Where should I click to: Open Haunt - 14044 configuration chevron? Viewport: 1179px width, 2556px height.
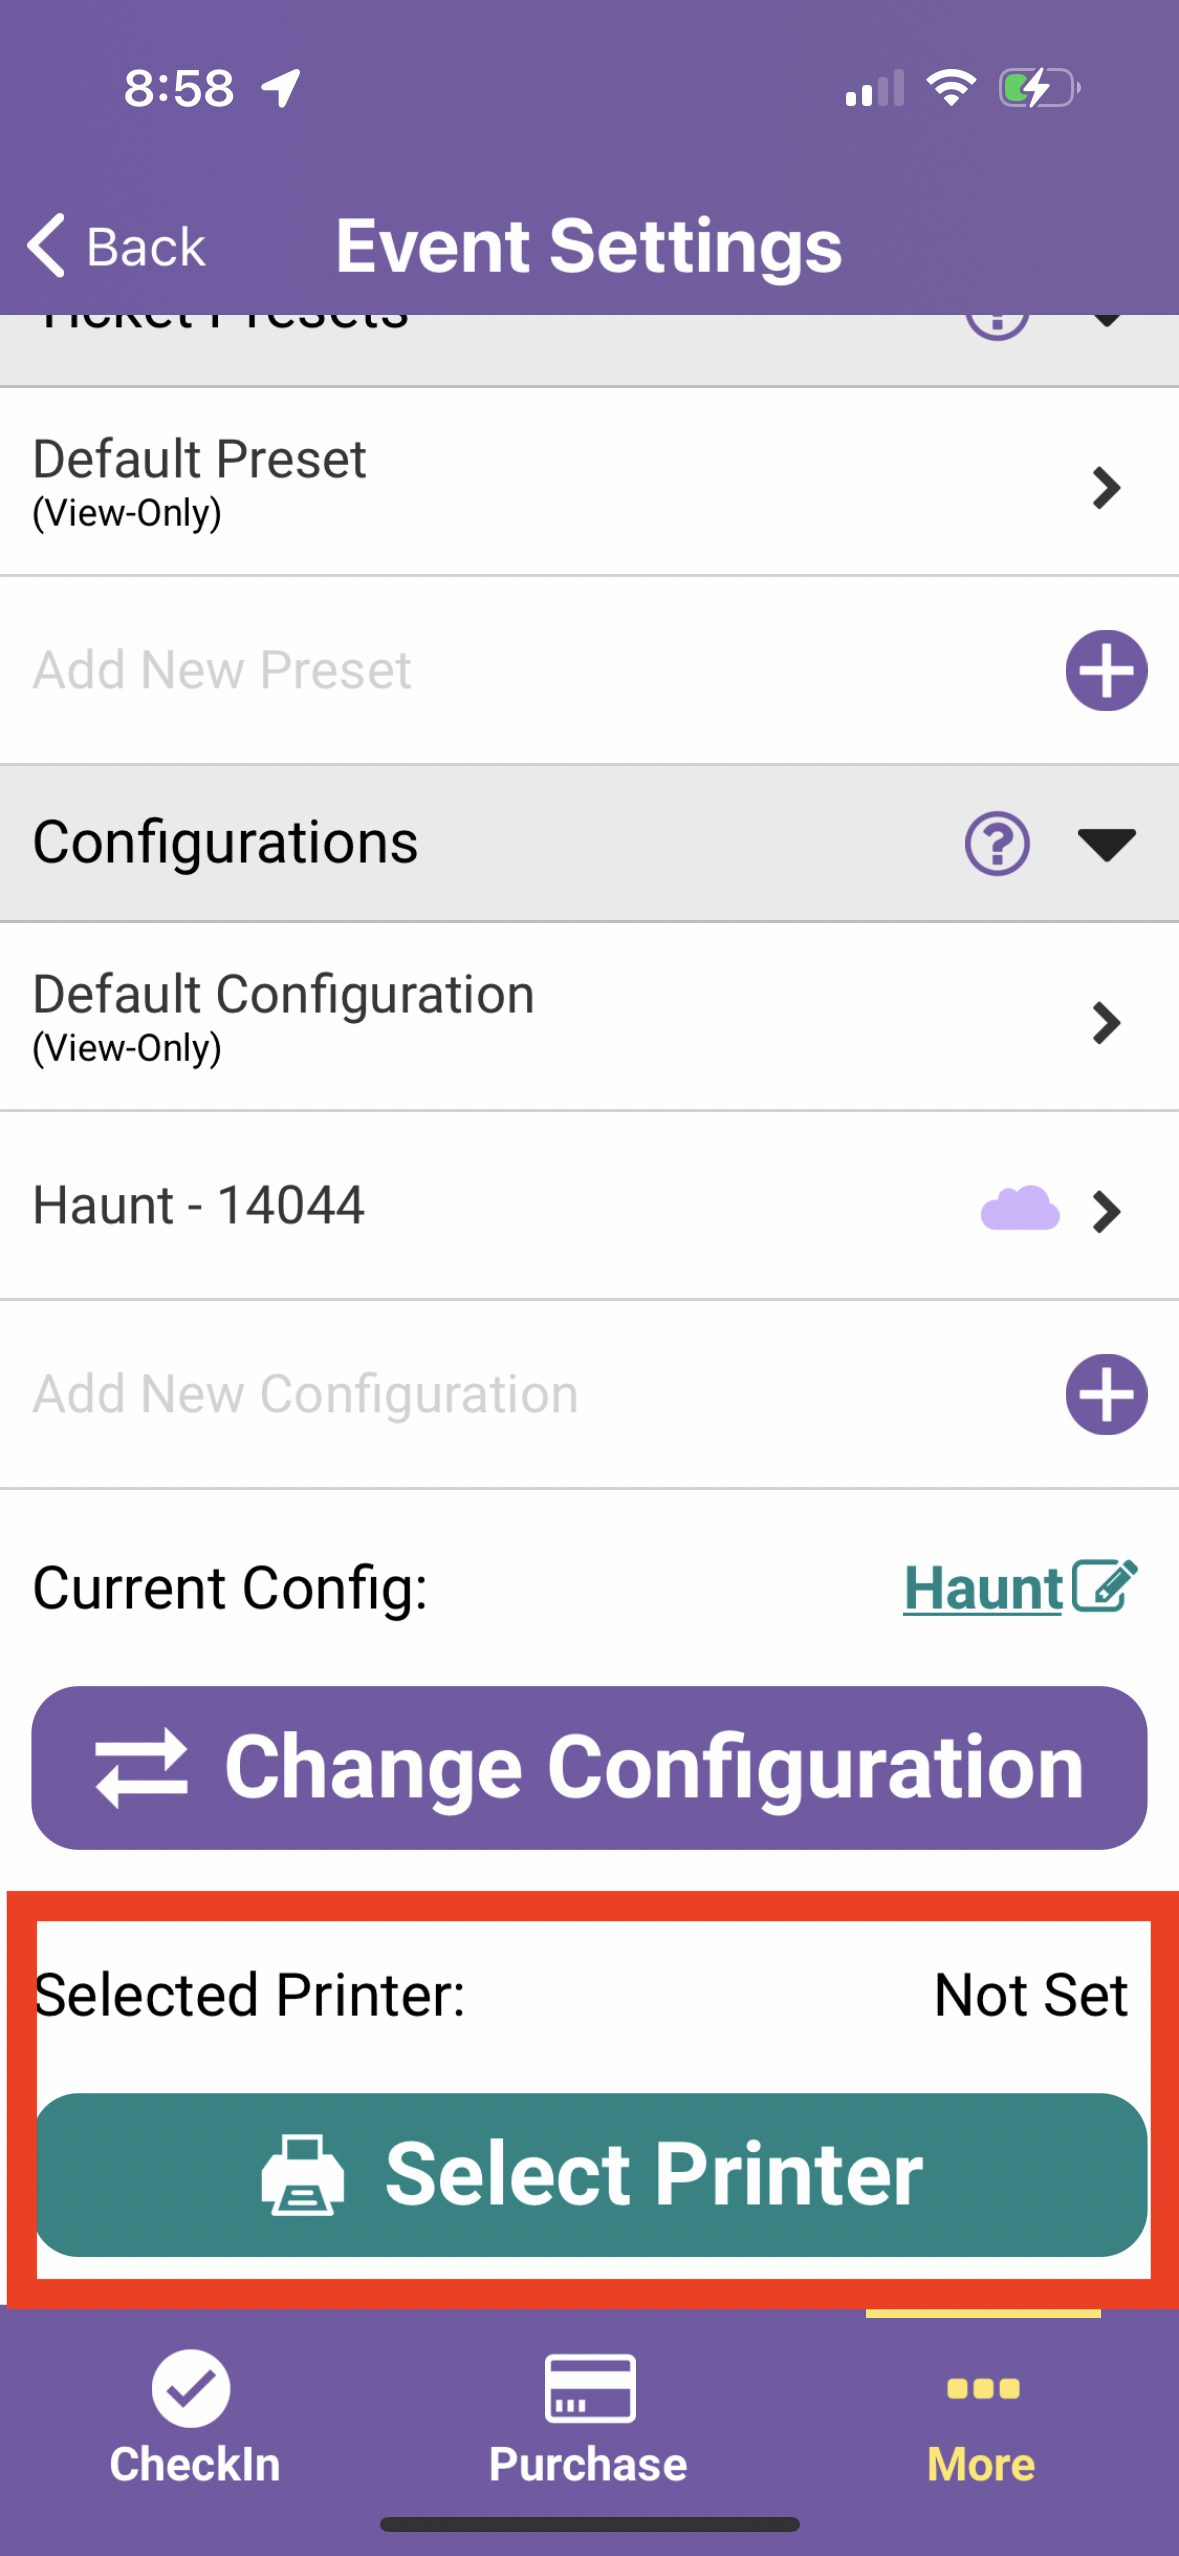coord(1105,1211)
